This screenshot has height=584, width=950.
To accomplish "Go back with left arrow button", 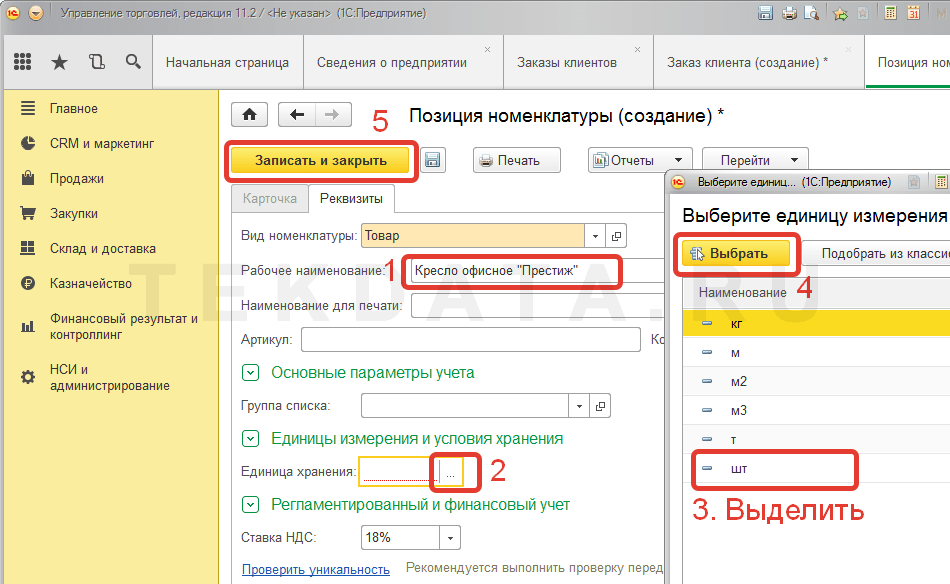I will pos(297,114).
